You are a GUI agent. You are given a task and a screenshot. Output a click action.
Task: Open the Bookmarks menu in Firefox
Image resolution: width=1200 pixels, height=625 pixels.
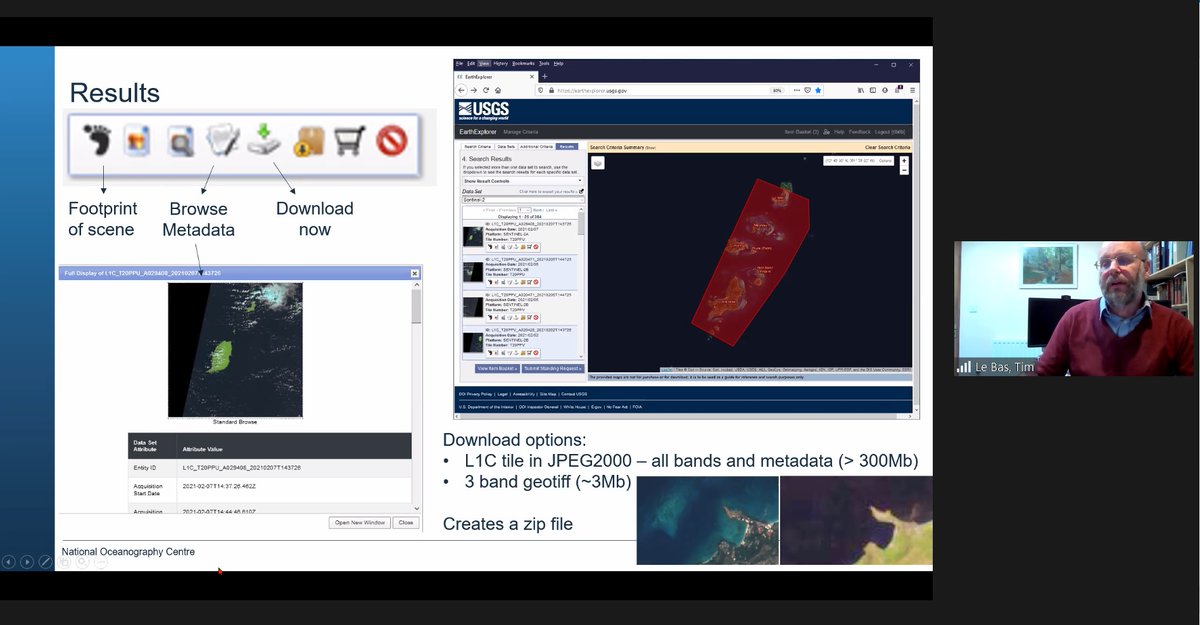tap(523, 63)
